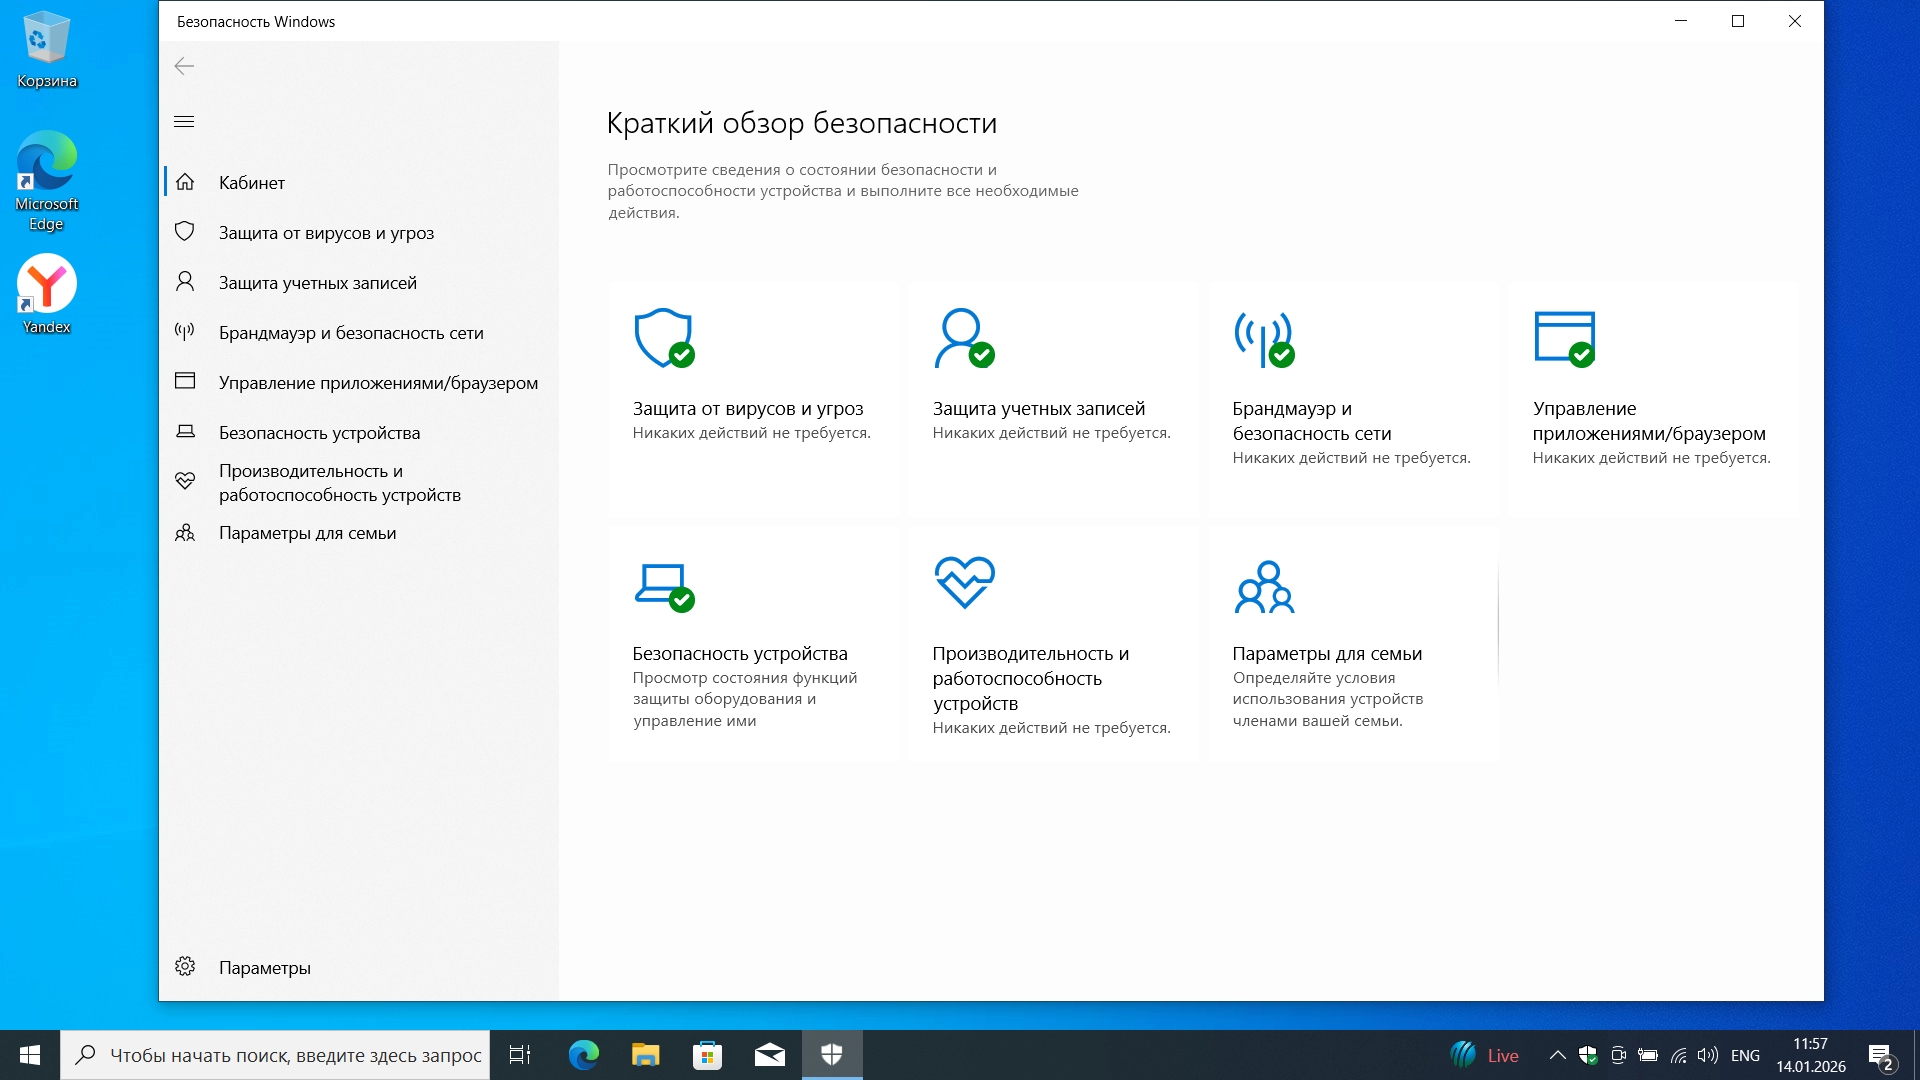The width and height of the screenshot is (1920, 1080).
Task: Click the firewall and network security antenna tile icon
Action: [1263, 338]
